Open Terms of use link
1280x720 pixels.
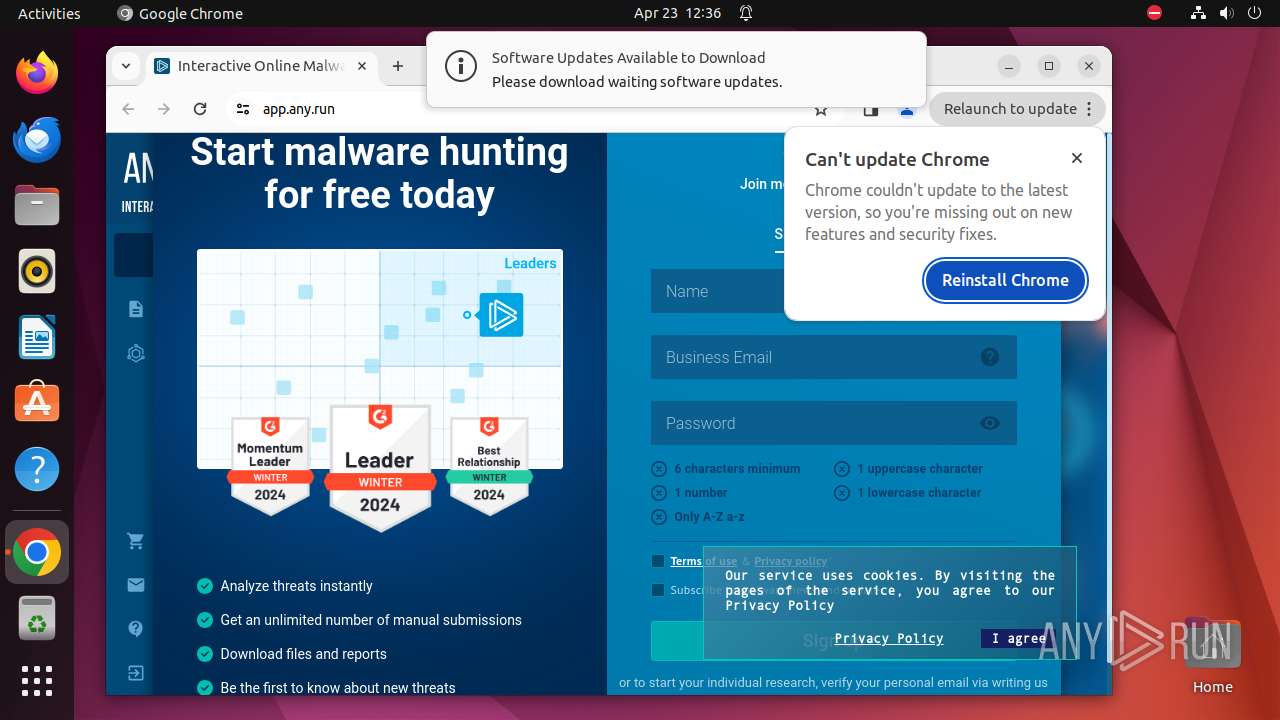point(703,561)
